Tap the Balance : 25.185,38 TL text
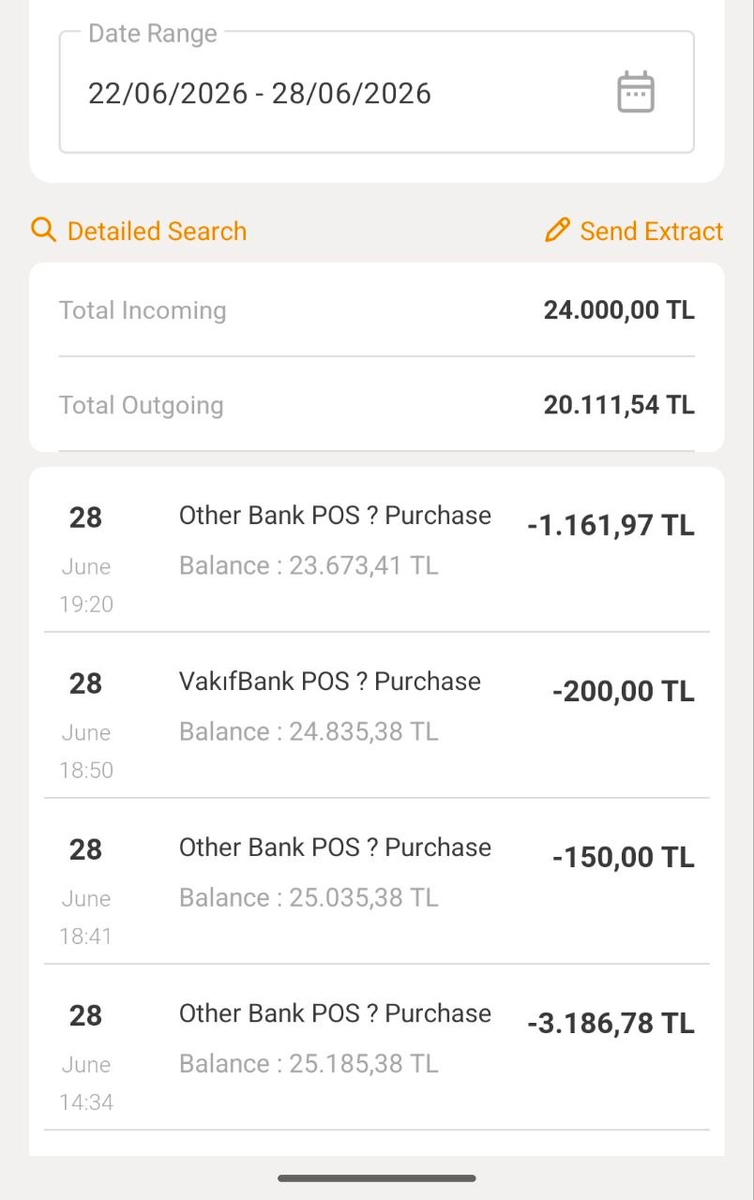 click(x=309, y=1064)
